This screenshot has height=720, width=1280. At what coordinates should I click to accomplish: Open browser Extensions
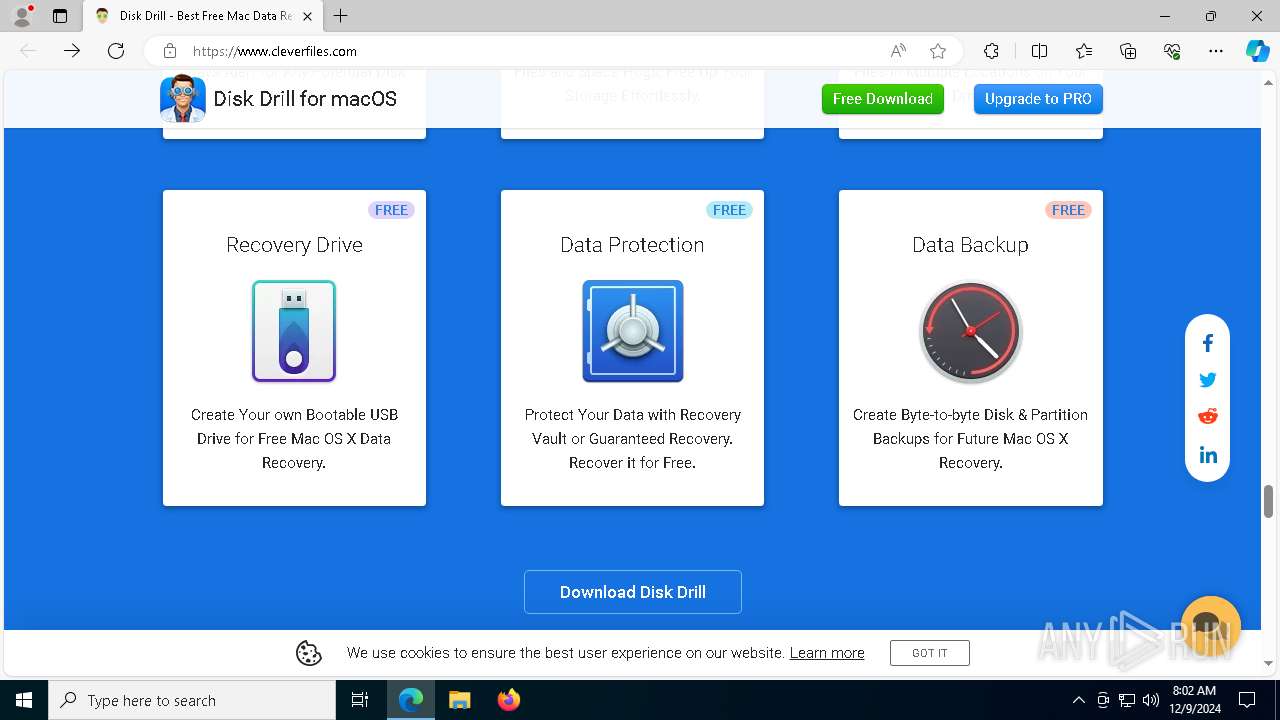click(991, 51)
